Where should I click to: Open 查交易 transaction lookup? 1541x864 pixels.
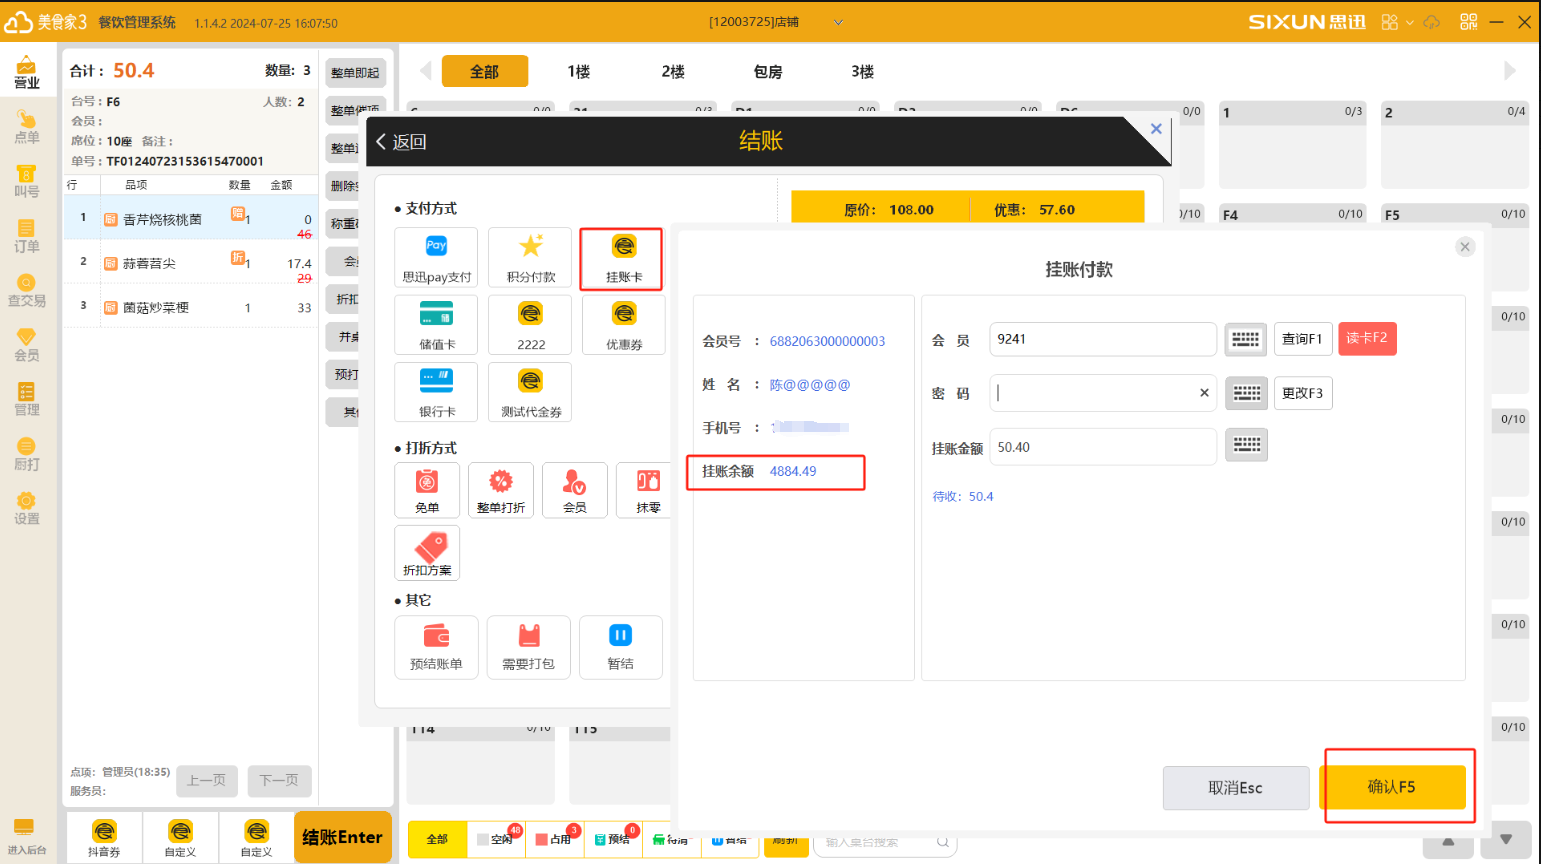(x=27, y=291)
